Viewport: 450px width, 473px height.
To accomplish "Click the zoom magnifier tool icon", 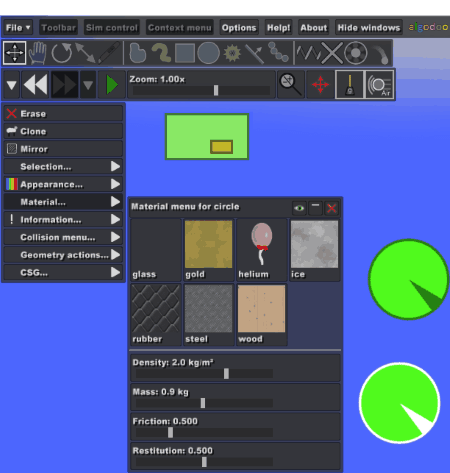I will tap(291, 84).
